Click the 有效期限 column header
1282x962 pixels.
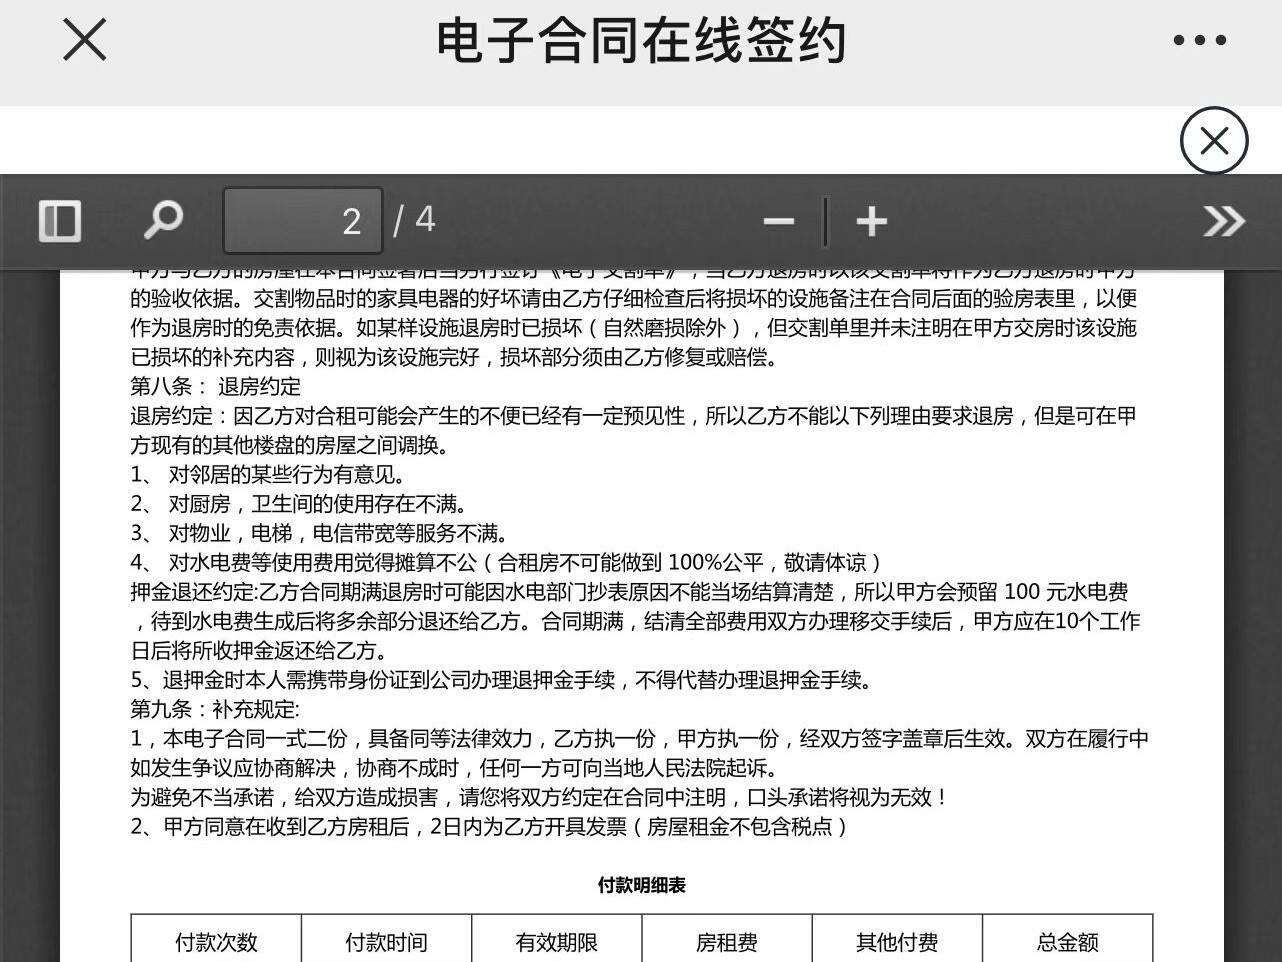(x=556, y=942)
